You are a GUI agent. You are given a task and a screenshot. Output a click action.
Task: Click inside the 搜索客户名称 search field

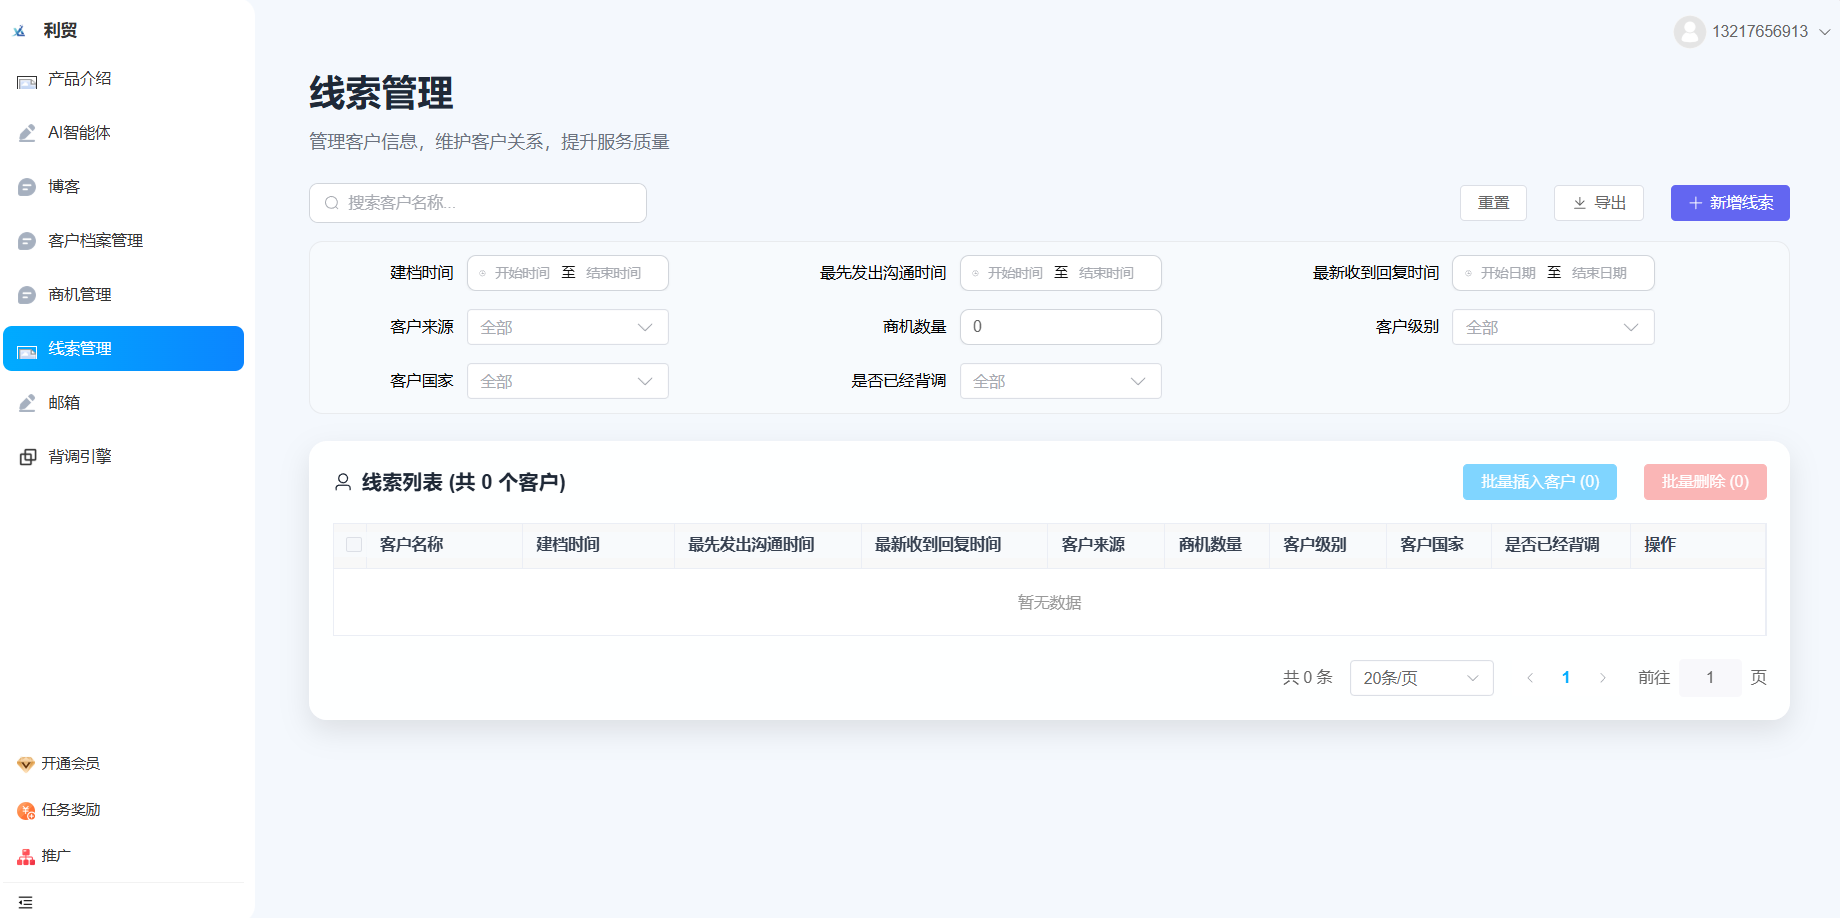[x=477, y=202]
